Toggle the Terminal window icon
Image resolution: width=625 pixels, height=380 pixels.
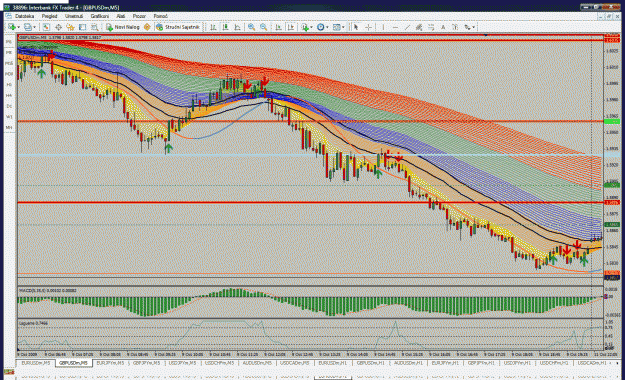pos(83,27)
